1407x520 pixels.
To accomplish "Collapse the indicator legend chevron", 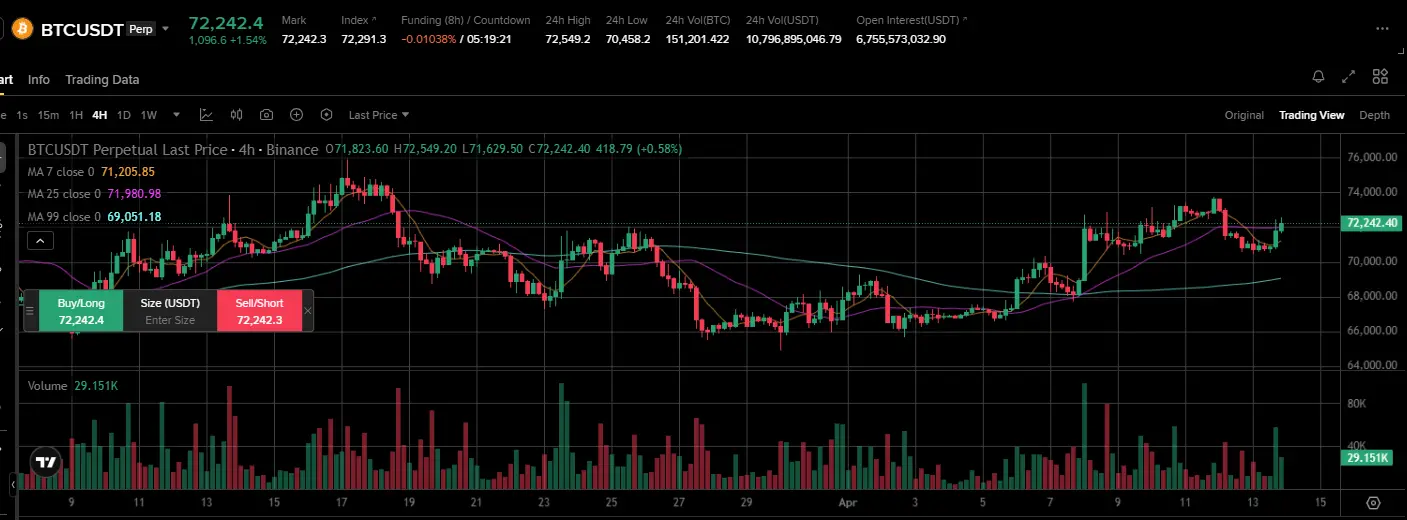I will pyautogui.click(x=41, y=240).
